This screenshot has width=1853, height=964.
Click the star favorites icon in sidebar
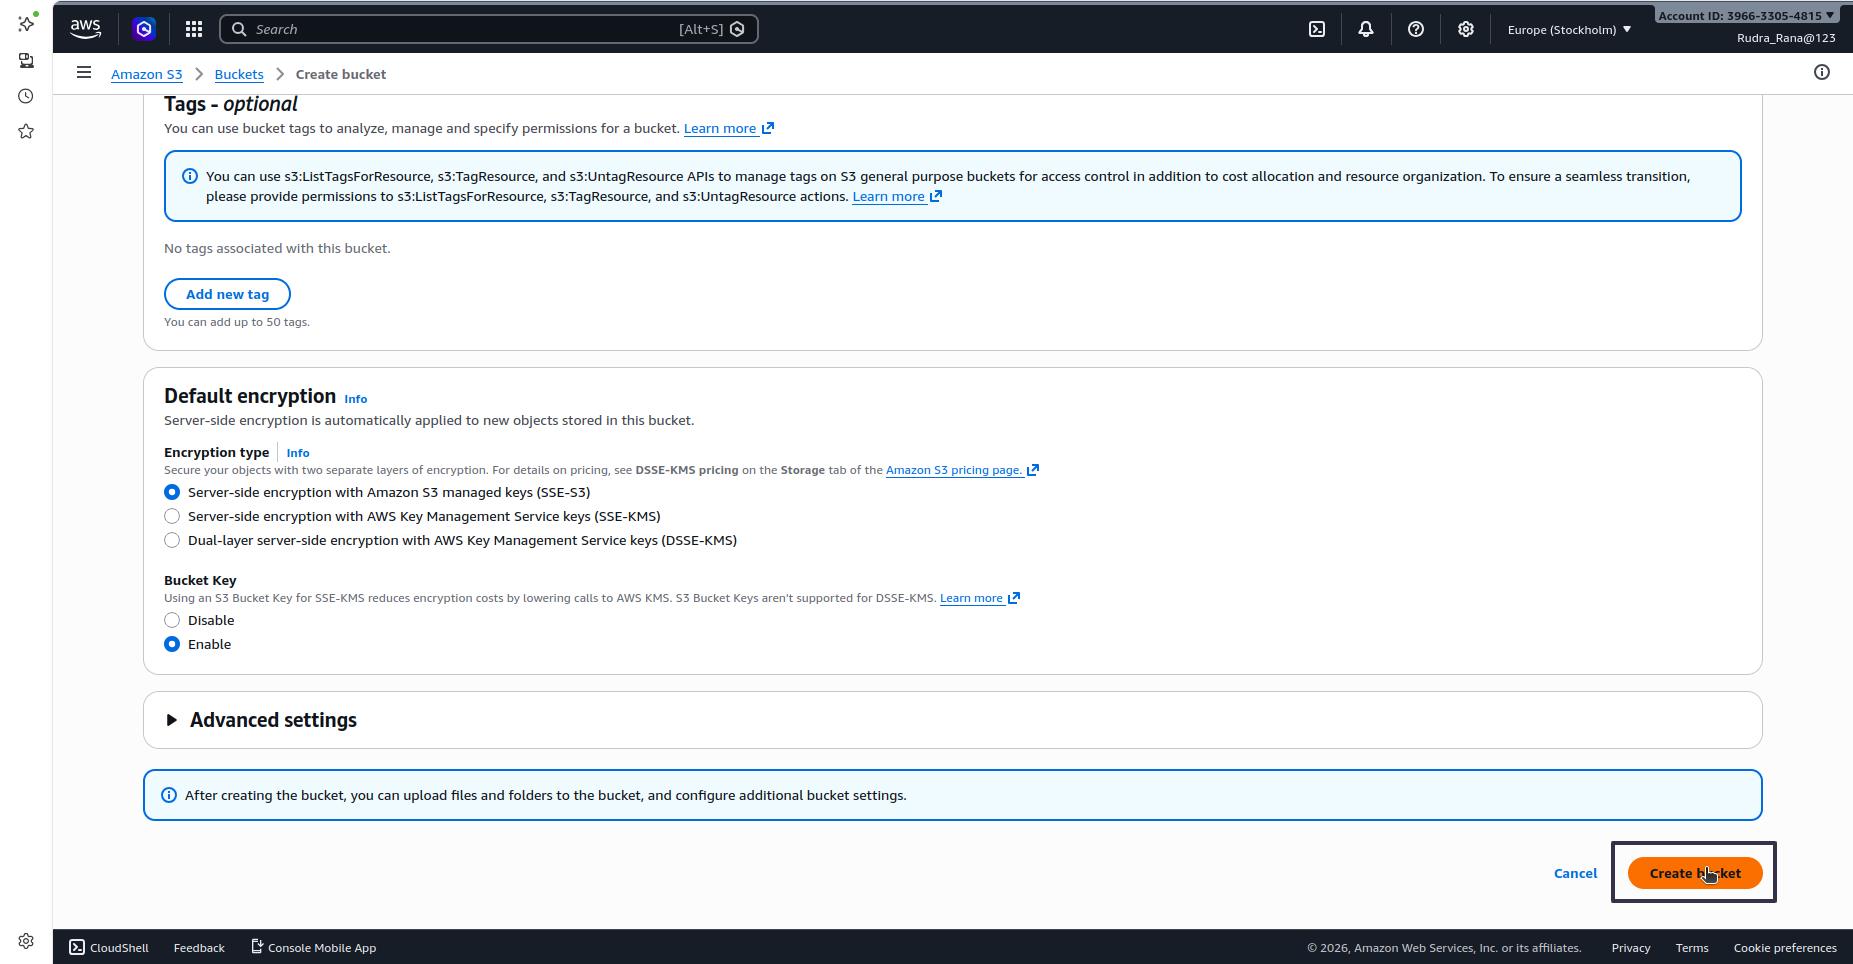(26, 131)
